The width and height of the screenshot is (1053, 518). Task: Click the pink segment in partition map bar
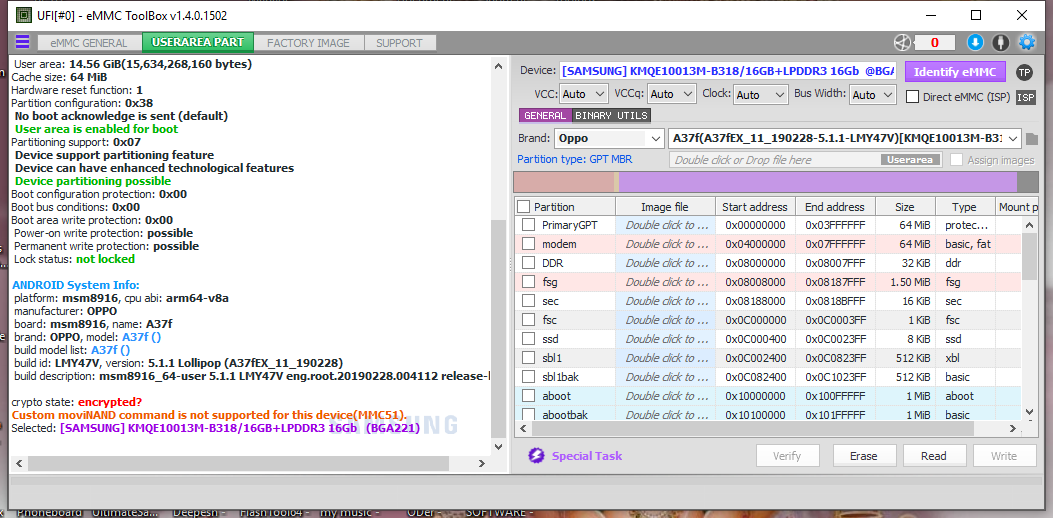pos(563,182)
